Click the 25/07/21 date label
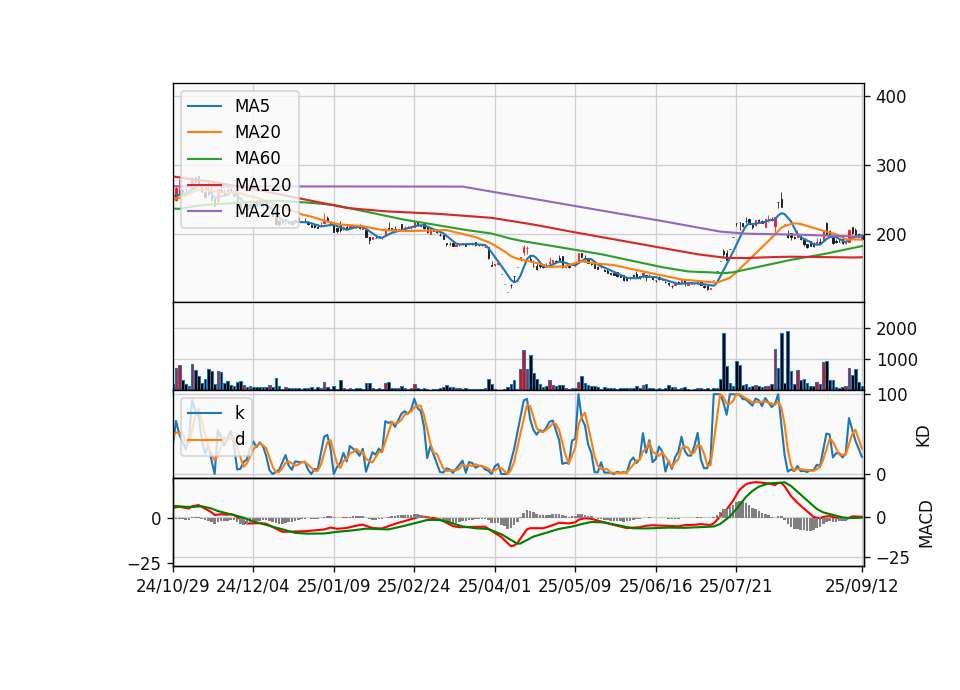The height and width of the screenshot is (690, 960). click(736, 586)
